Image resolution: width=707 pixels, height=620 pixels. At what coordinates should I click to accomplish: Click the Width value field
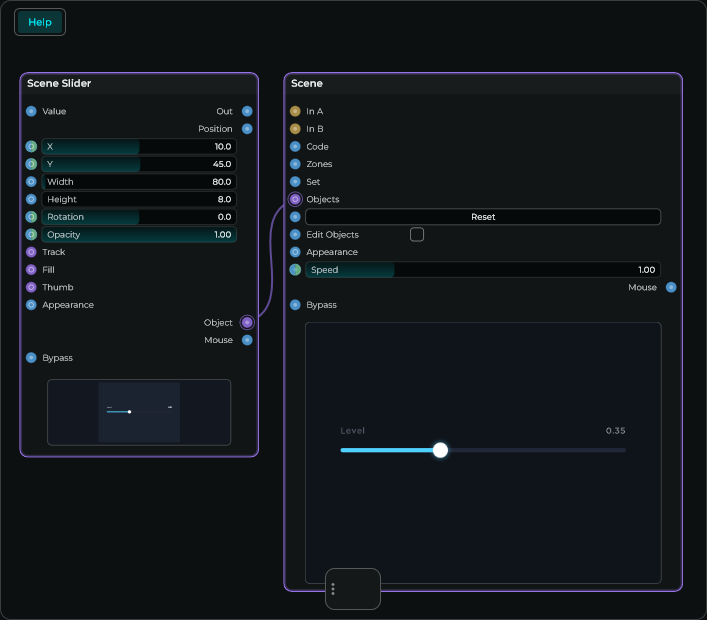pyautogui.click(x=139, y=182)
